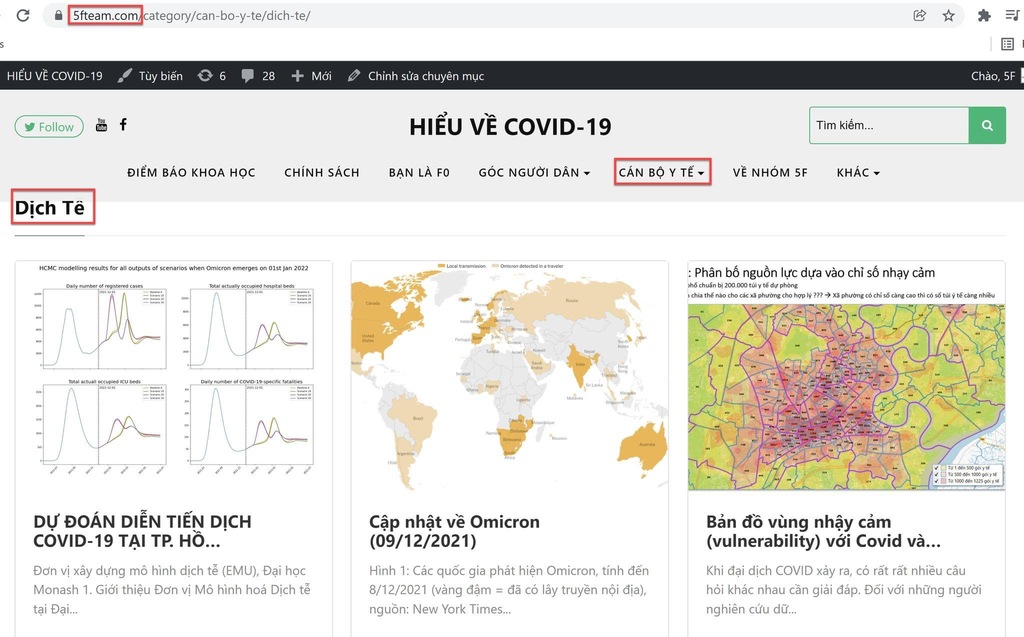Open the reading list side panel icon

click(1007, 44)
